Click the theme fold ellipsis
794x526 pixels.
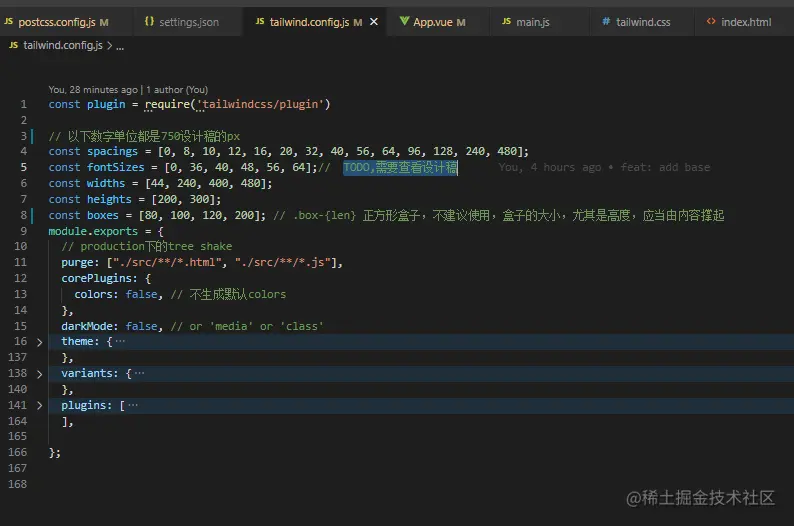point(120,342)
